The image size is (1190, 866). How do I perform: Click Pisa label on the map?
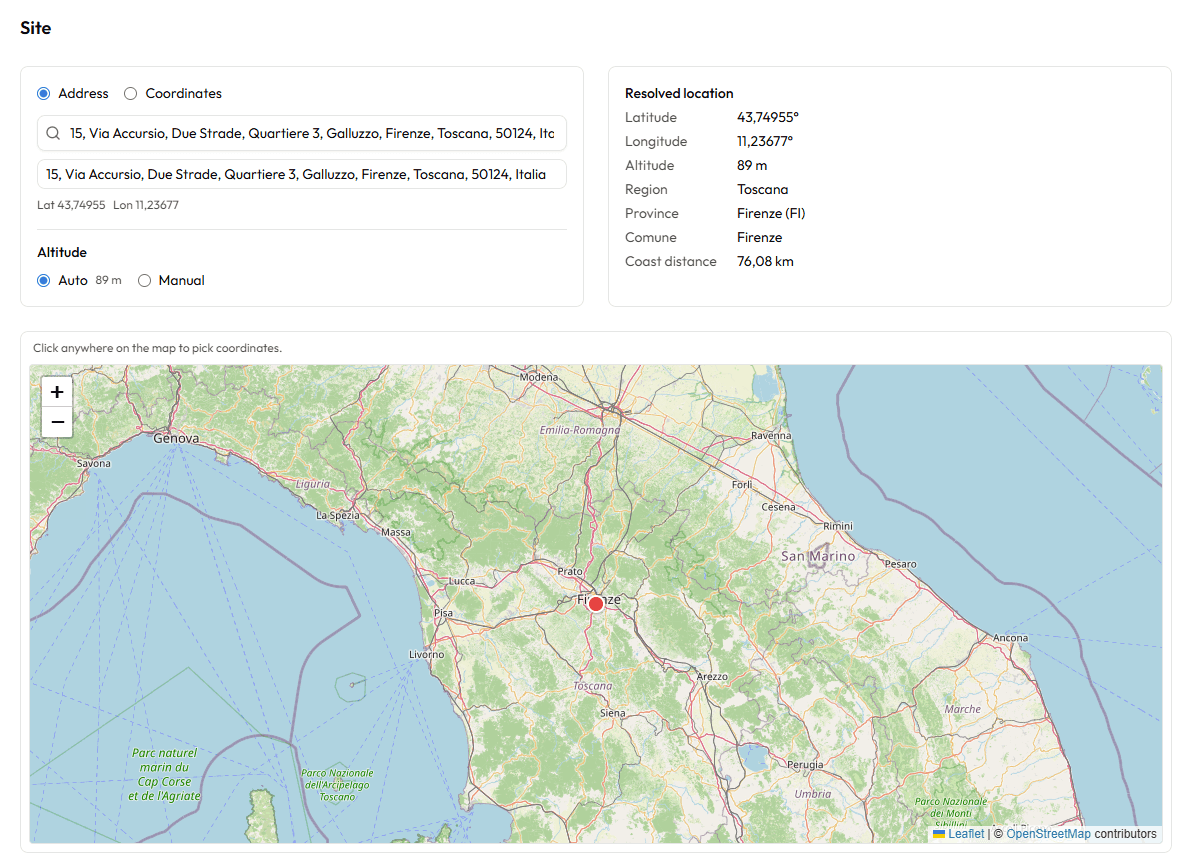tap(443, 613)
